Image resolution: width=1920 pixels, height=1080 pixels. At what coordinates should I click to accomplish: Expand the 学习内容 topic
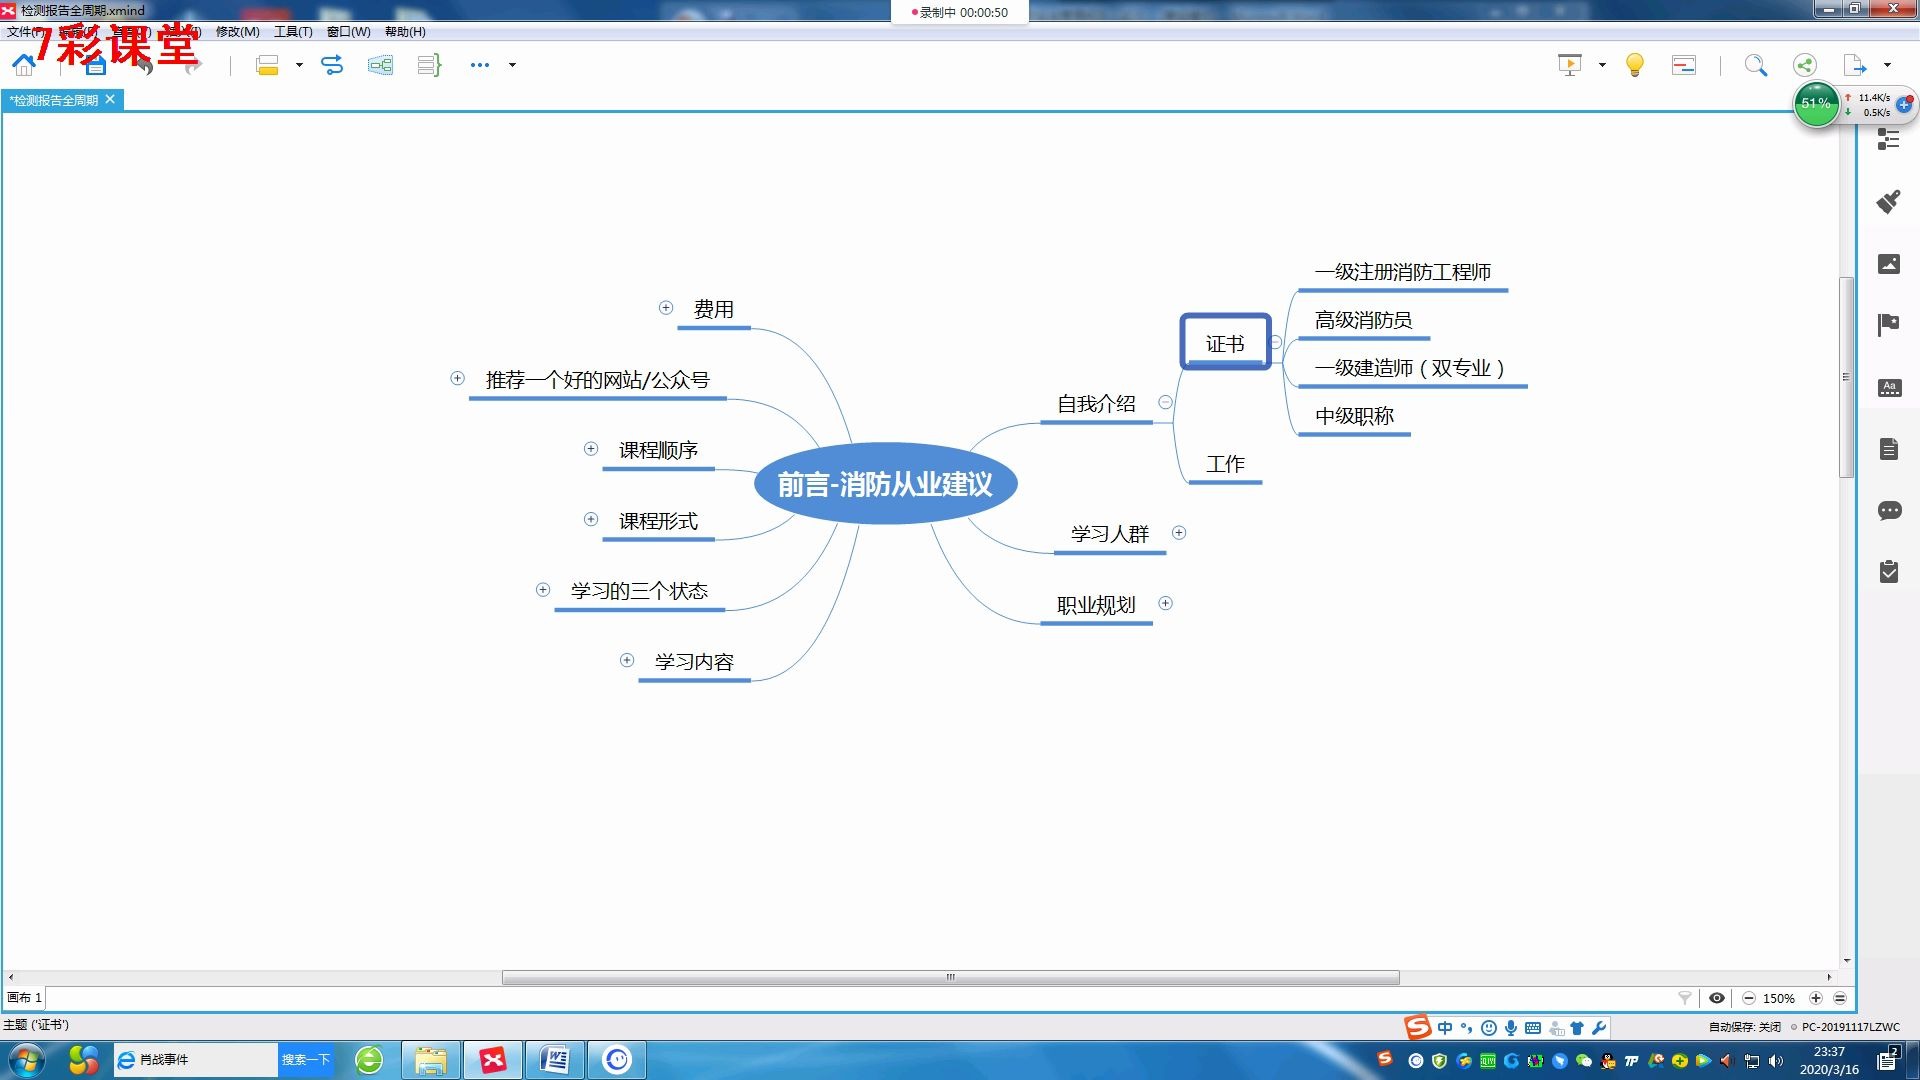click(x=627, y=660)
